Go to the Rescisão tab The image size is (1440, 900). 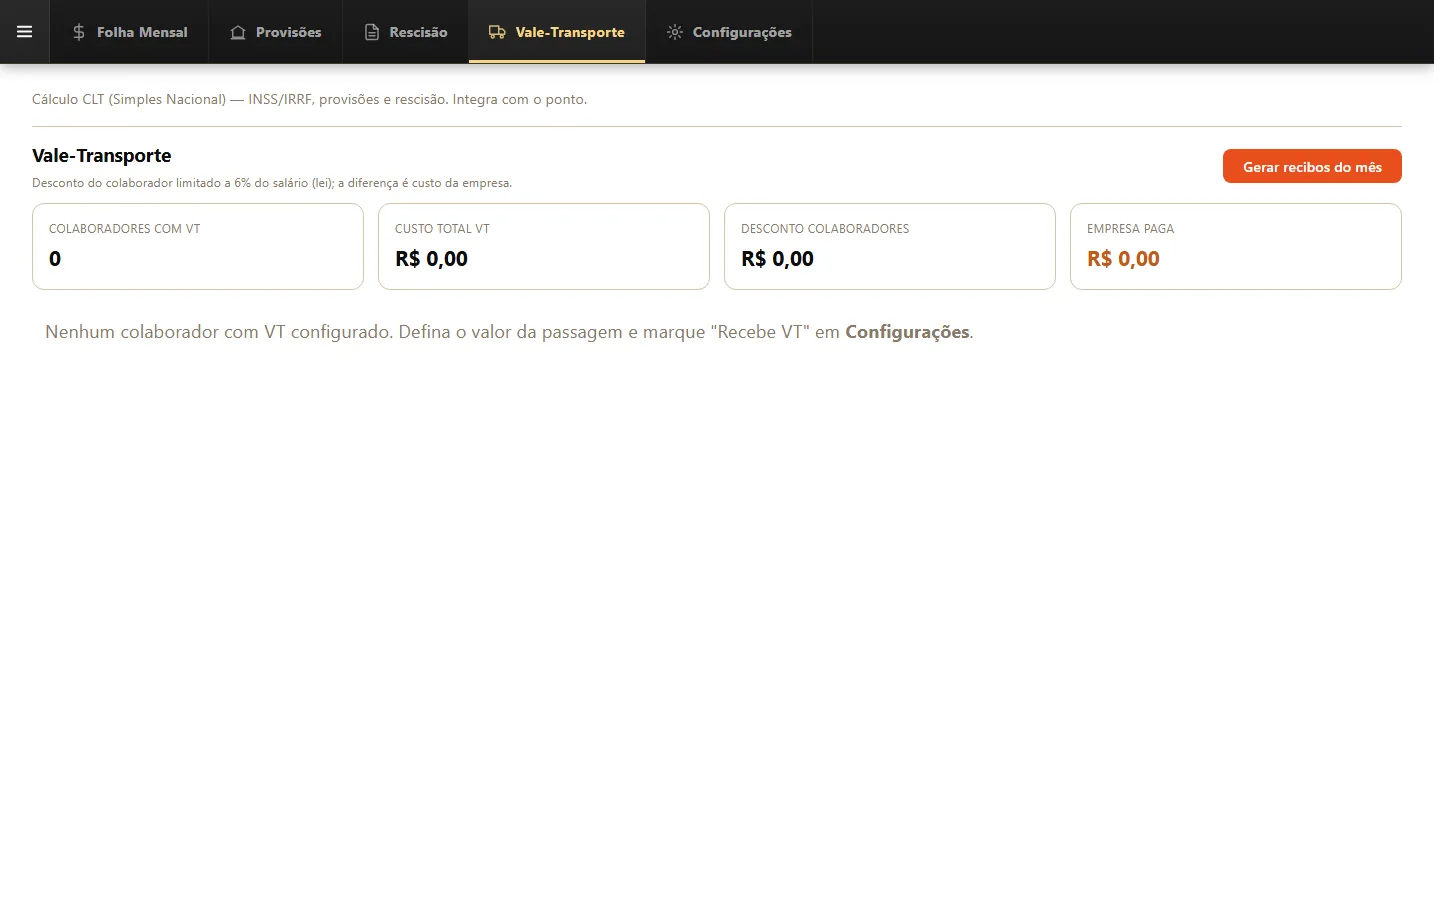406,32
